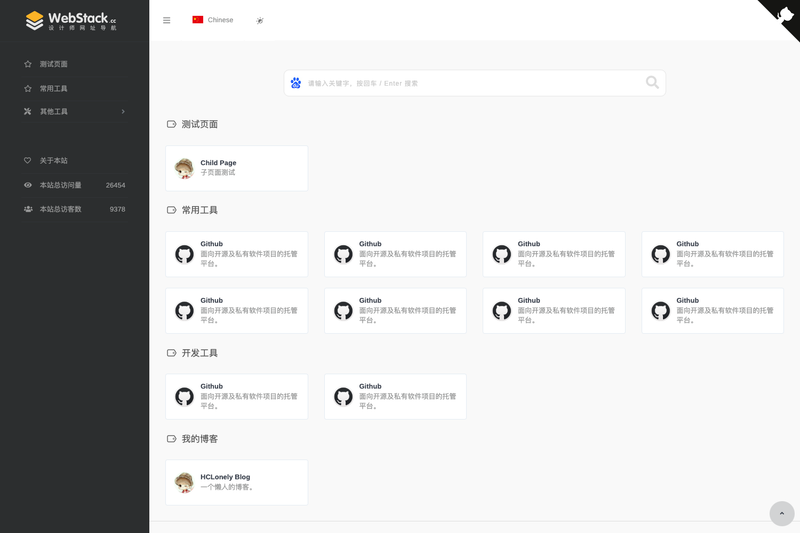This screenshot has height=533, width=800.
Task: Open the Child Page link title
Action: pyautogui.click(x=218, y=163)
